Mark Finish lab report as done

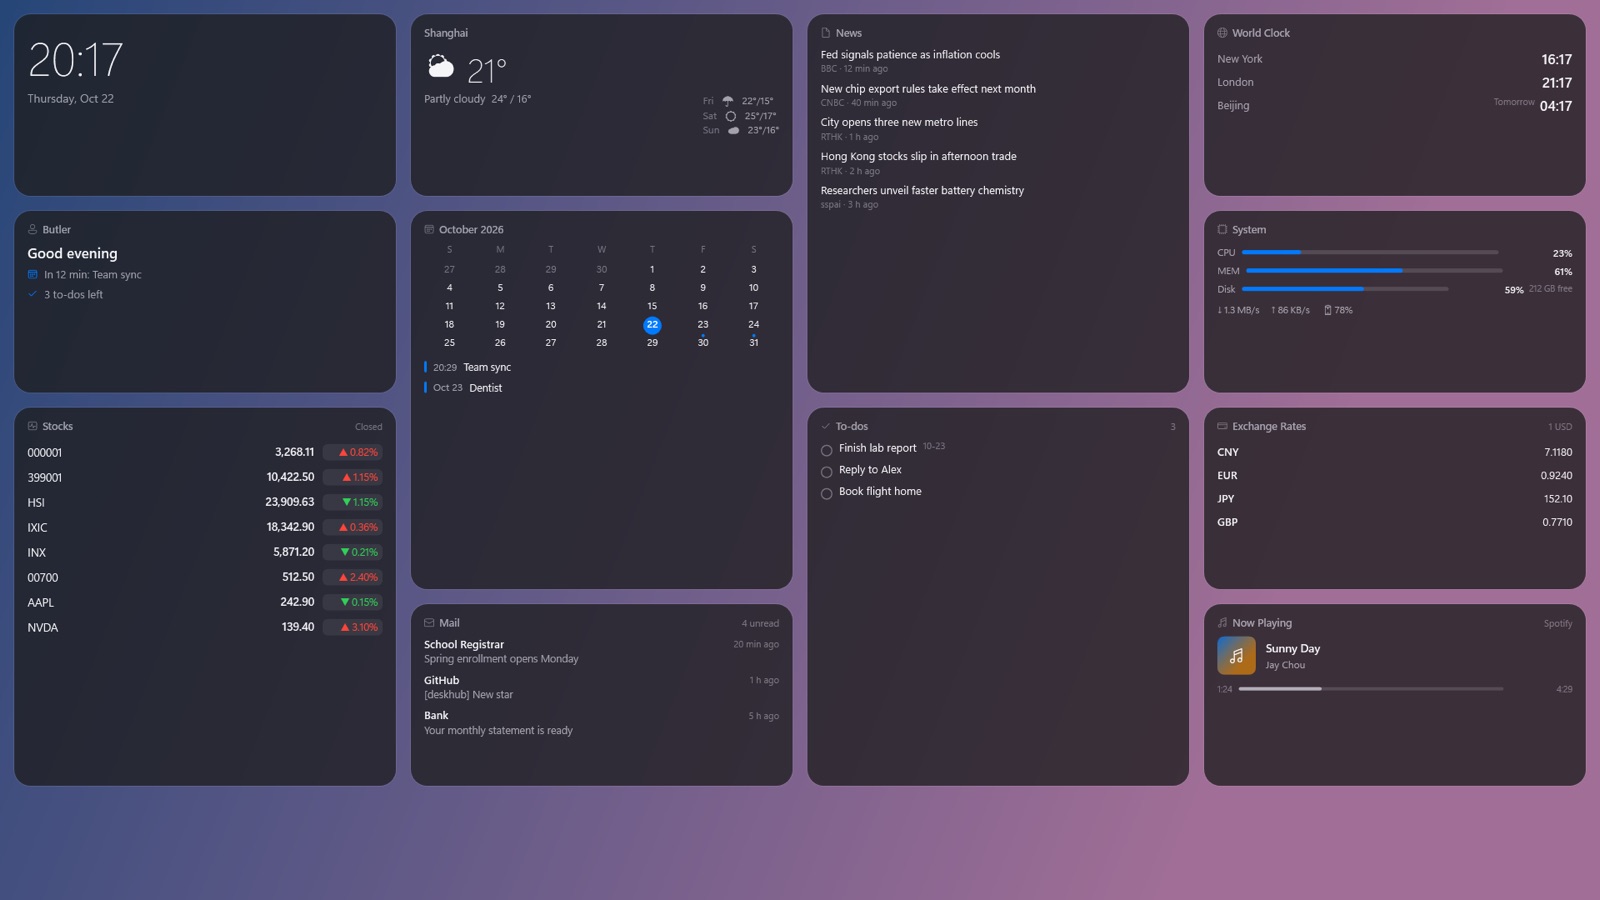(826, 450)
